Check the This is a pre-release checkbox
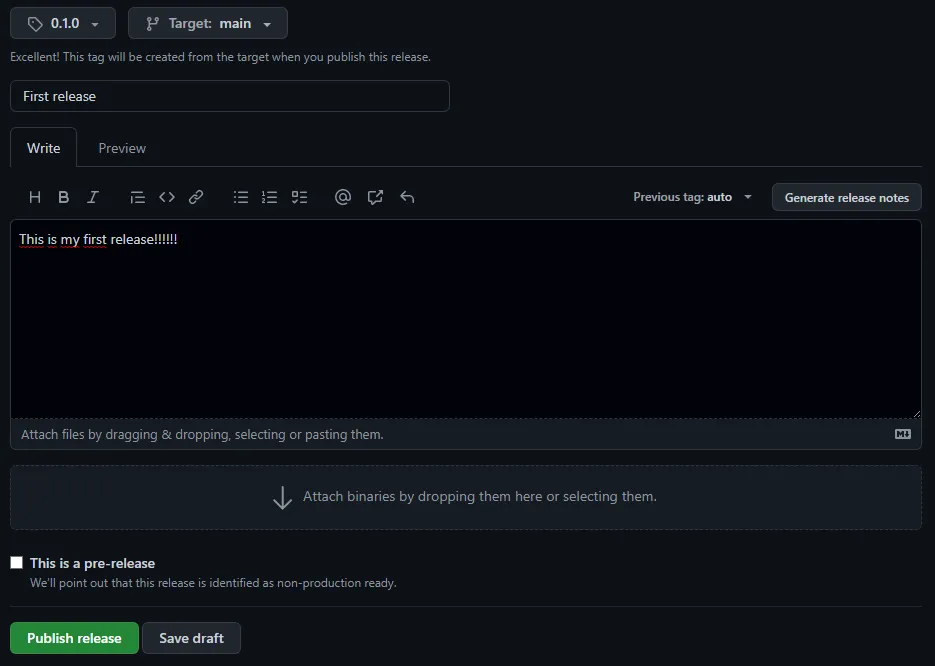This screenshot has width=935, height=666. pyautogui.click(x=17, y=563)
